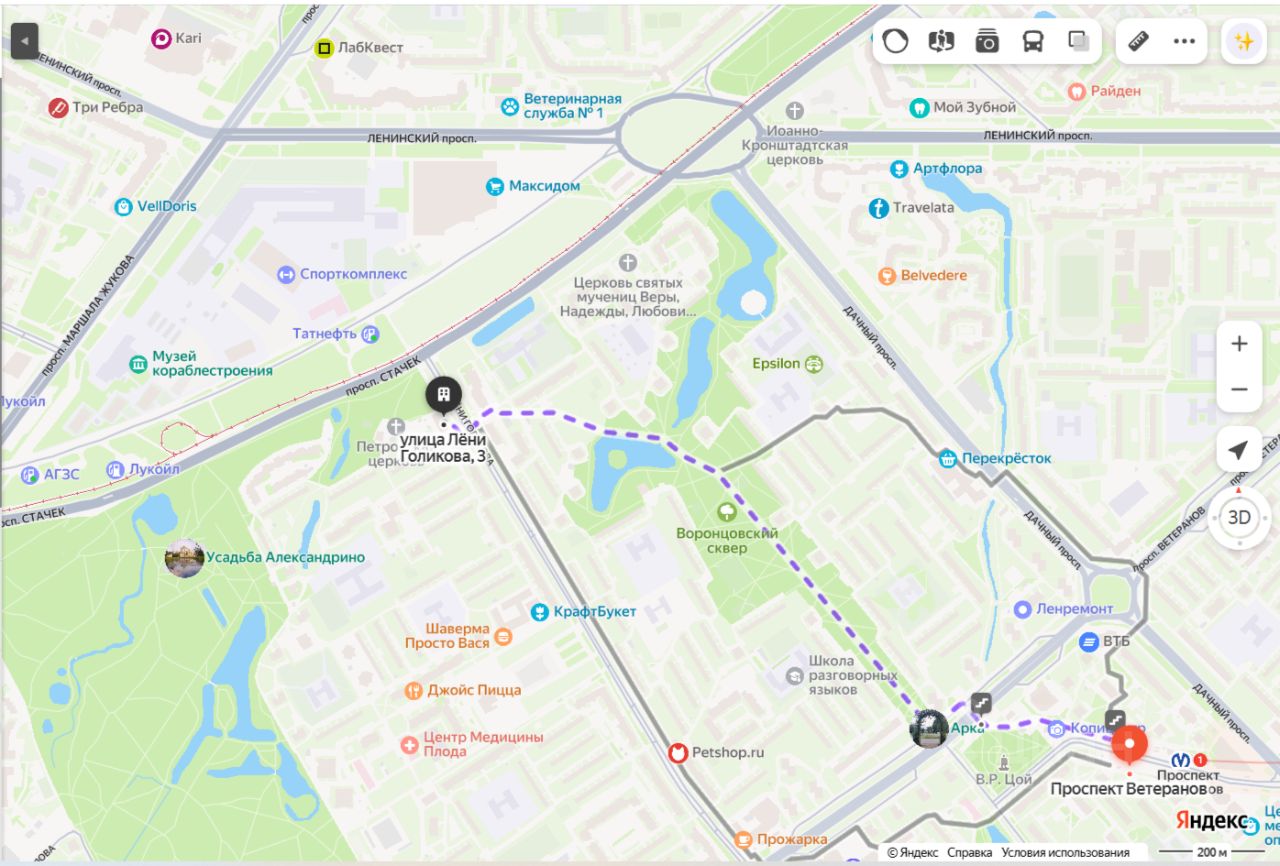Zoom out with the minus button

(1239, 389)
